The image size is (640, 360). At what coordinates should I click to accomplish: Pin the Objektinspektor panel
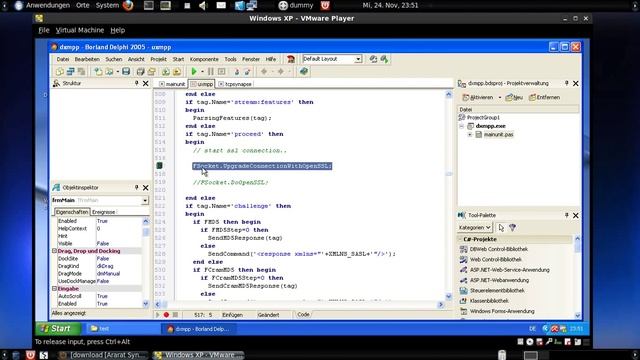137,187
